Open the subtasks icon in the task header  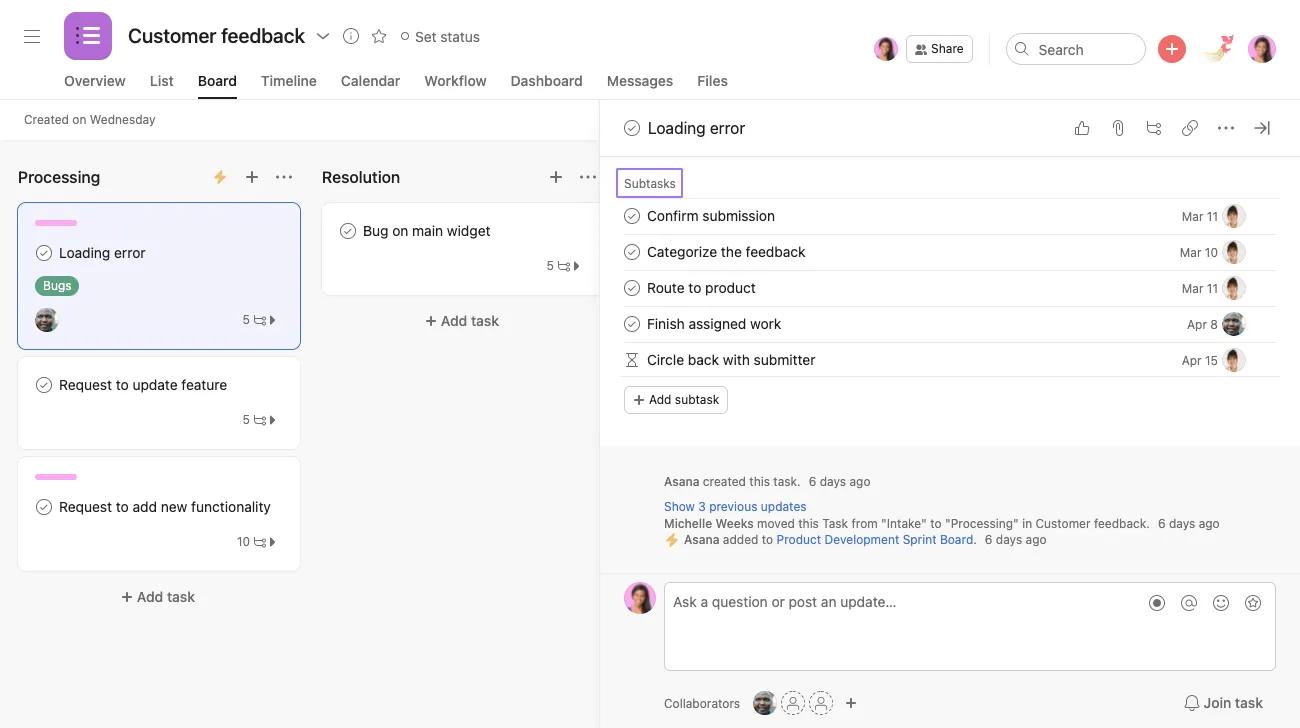pos(1154,128)
